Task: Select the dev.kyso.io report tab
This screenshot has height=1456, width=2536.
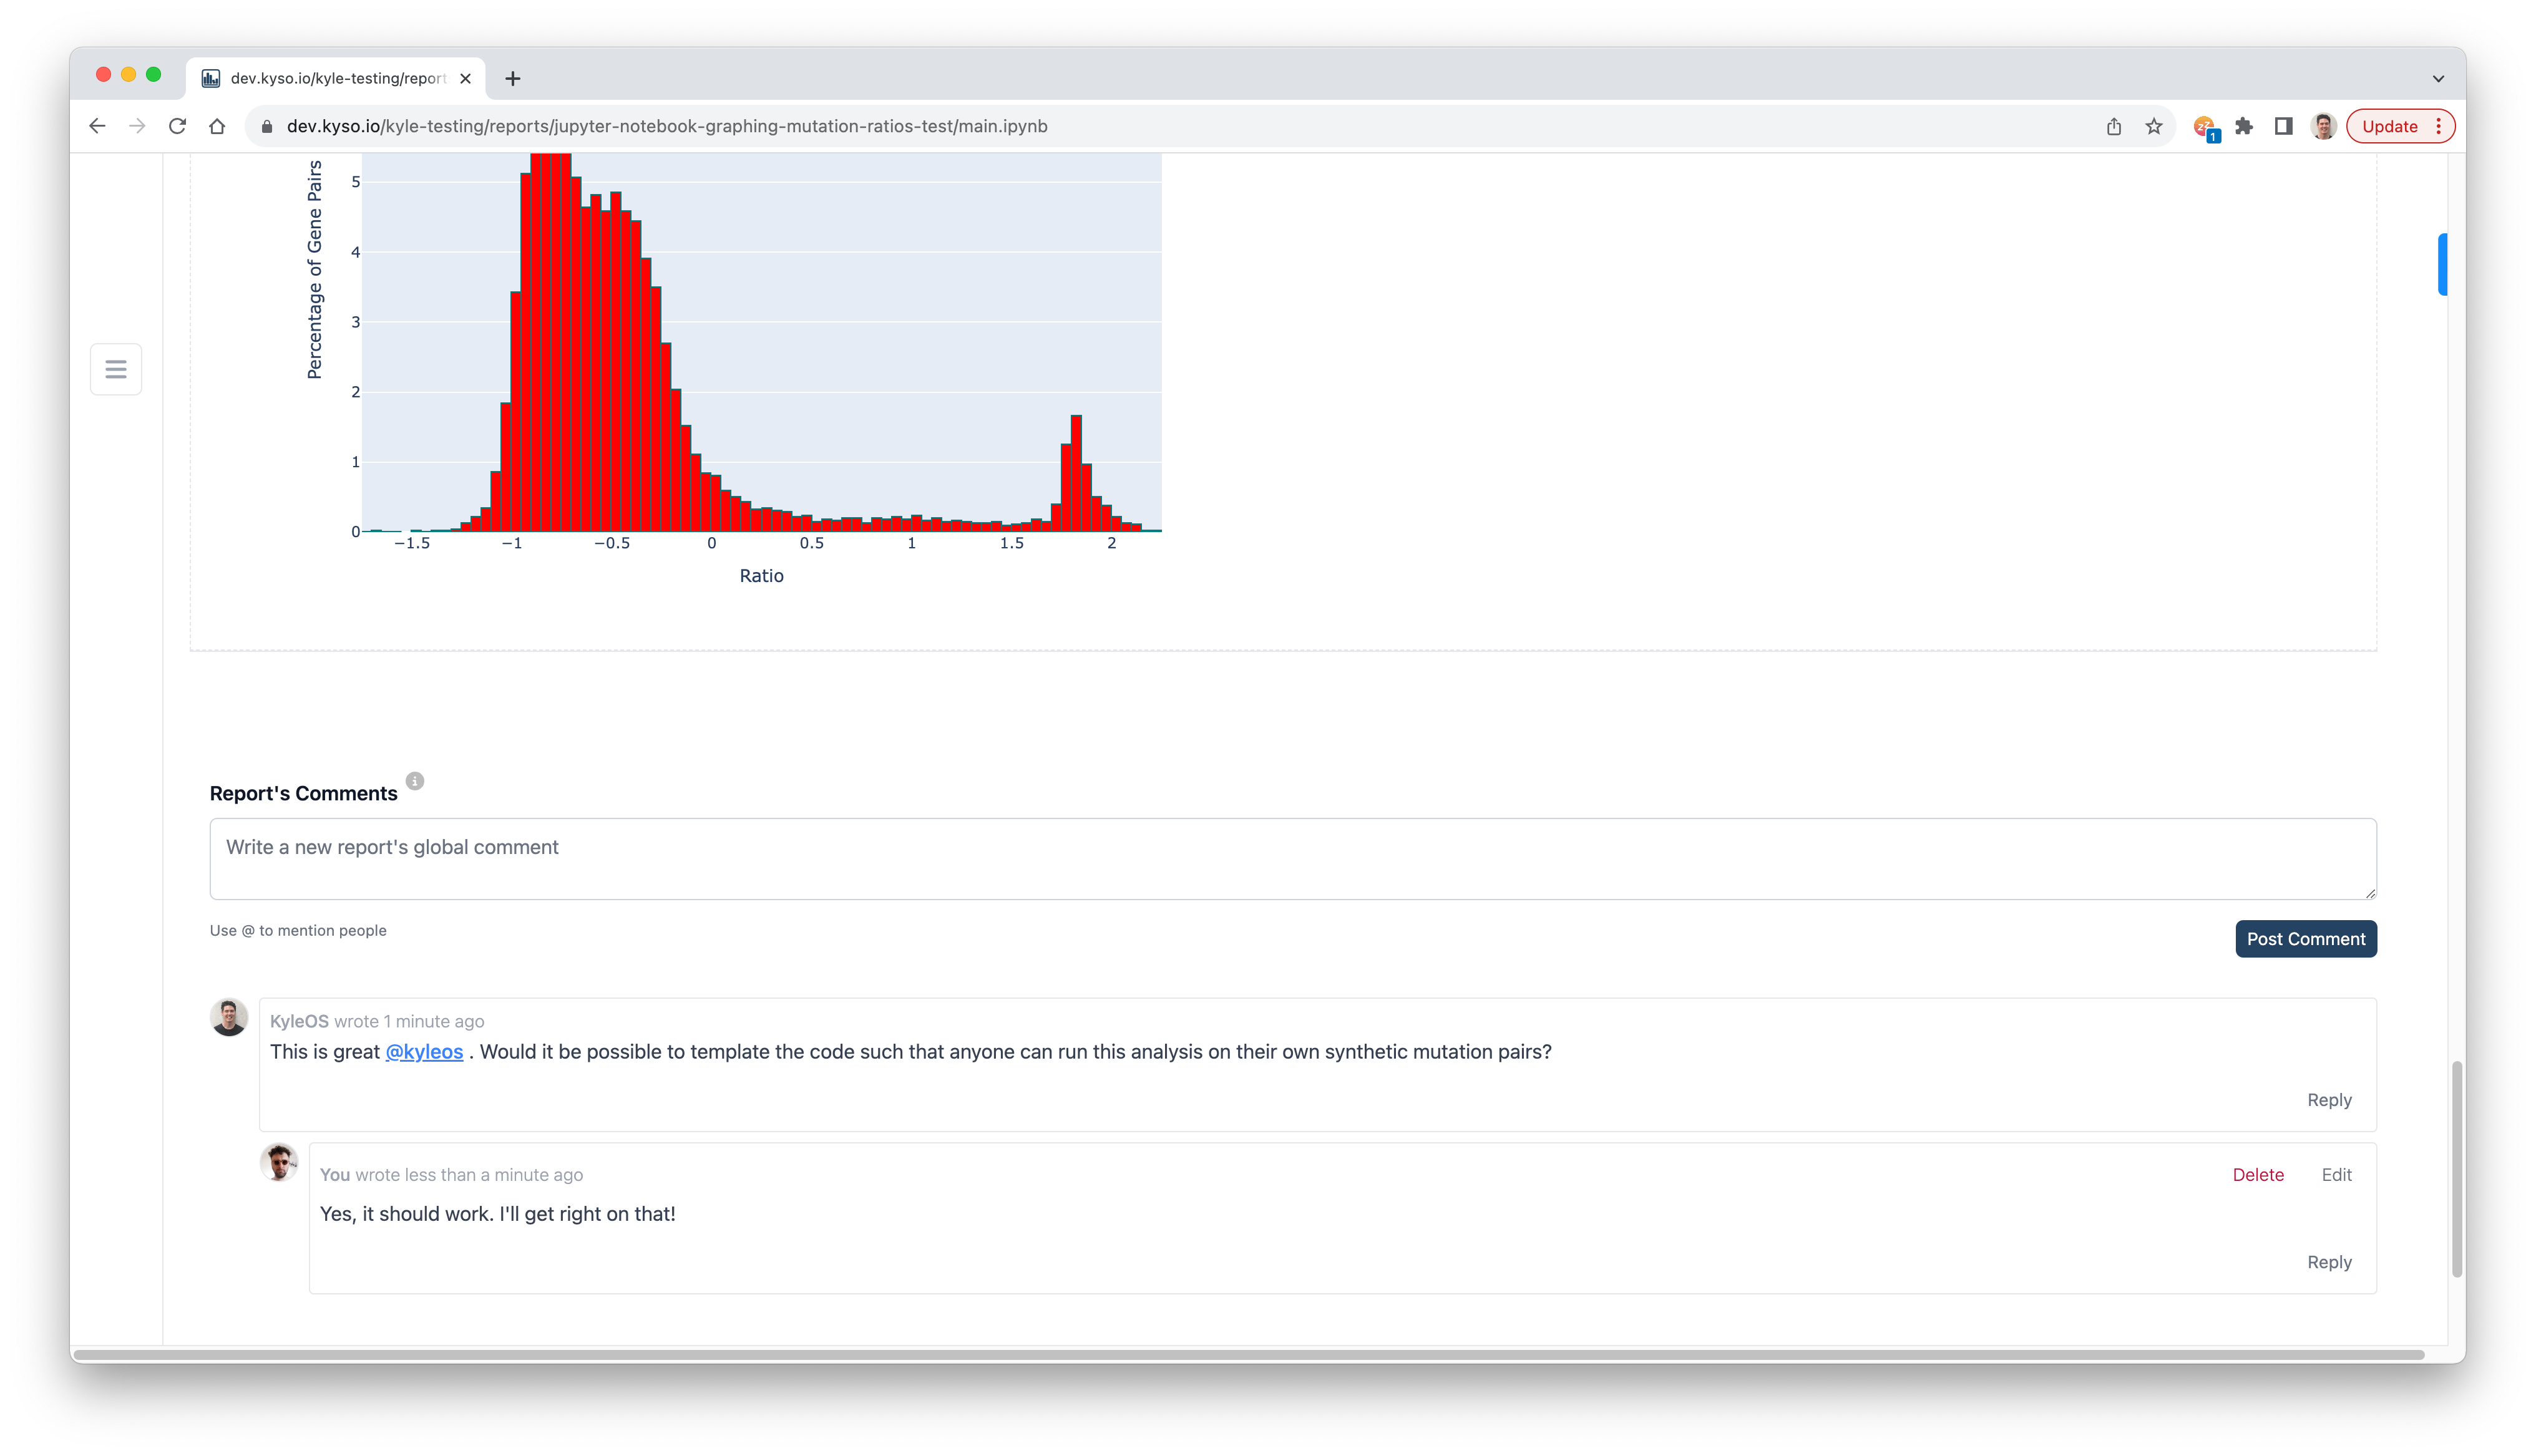Action: [x=336, y=78]
